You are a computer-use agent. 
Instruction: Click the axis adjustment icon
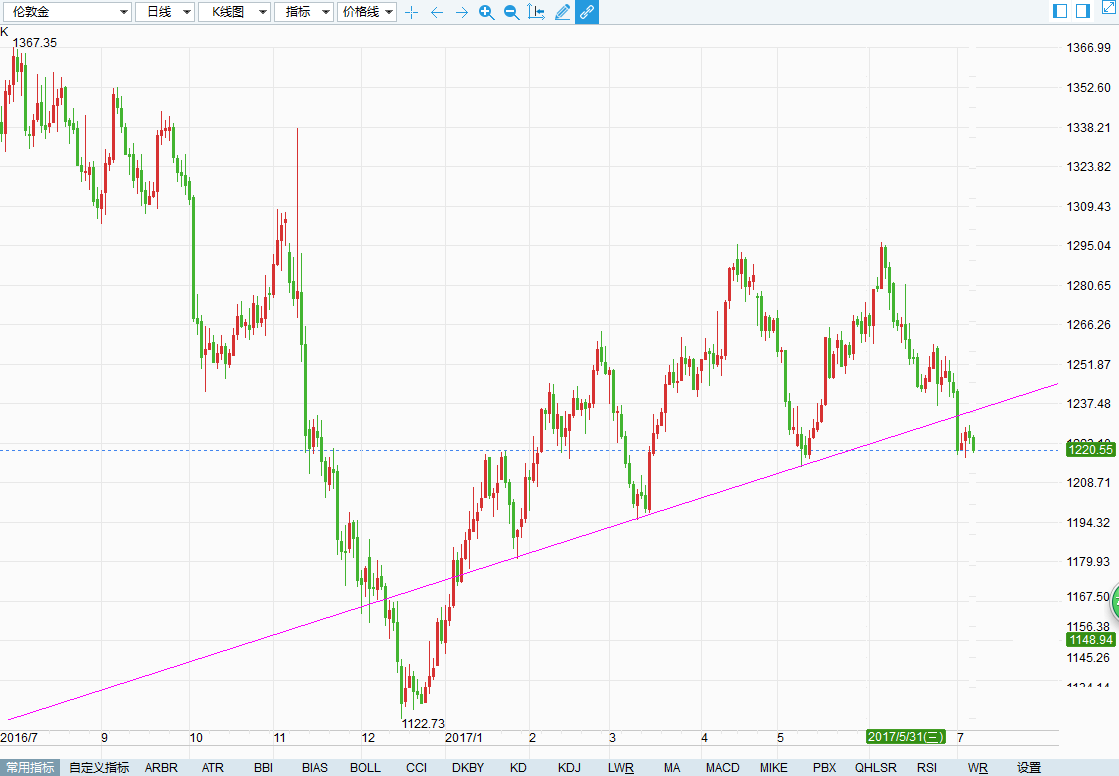(x=536, y=11)
